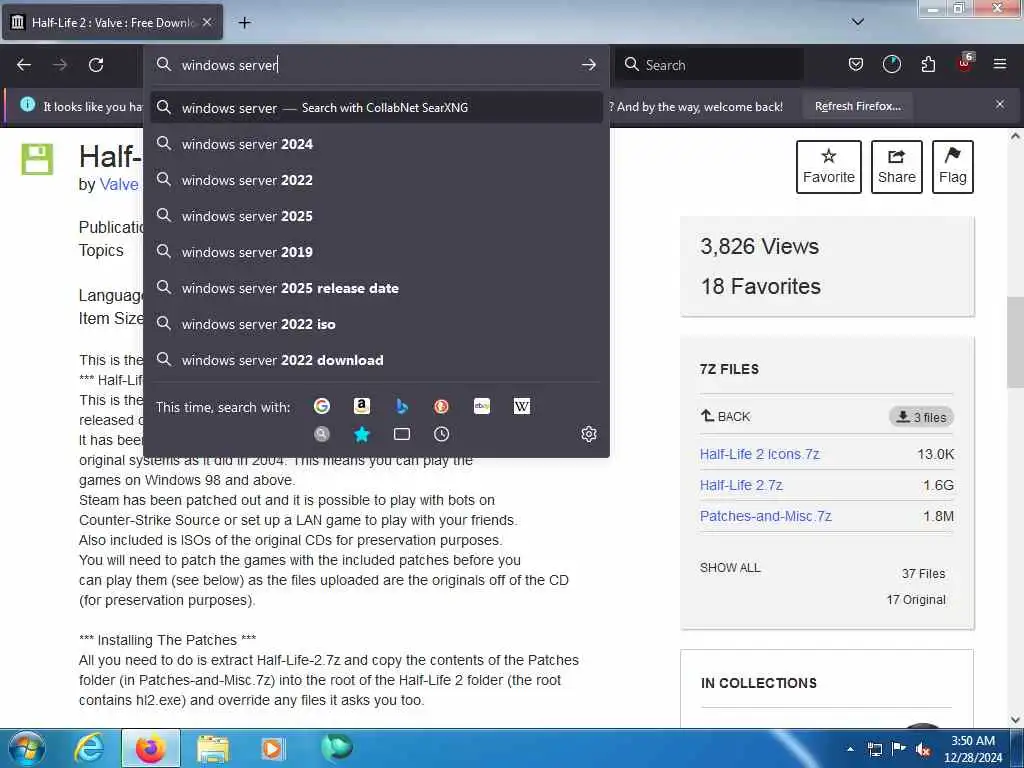Open search settings gear in dropdown
This screenshot has height=768, width=1024.
click(588, 434)
